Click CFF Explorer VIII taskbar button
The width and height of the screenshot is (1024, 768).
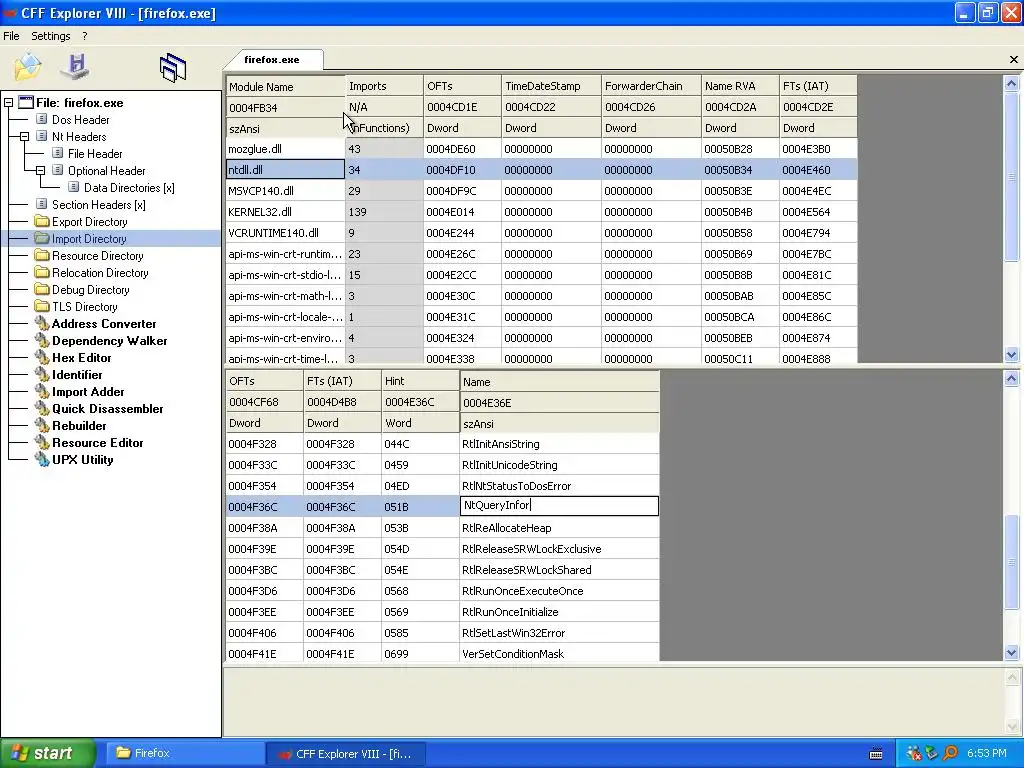tap(346, 754)
